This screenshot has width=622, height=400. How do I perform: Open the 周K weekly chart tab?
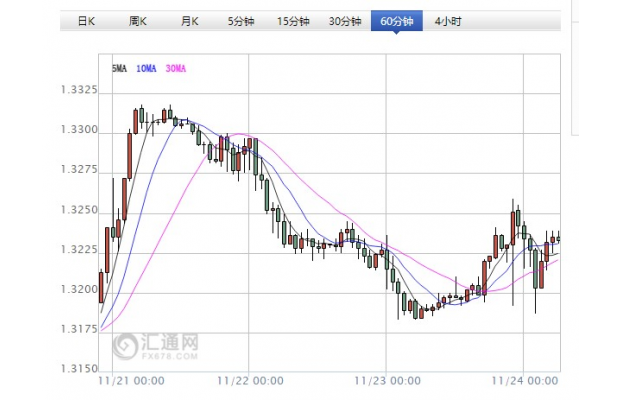click(x=138, y=21)
